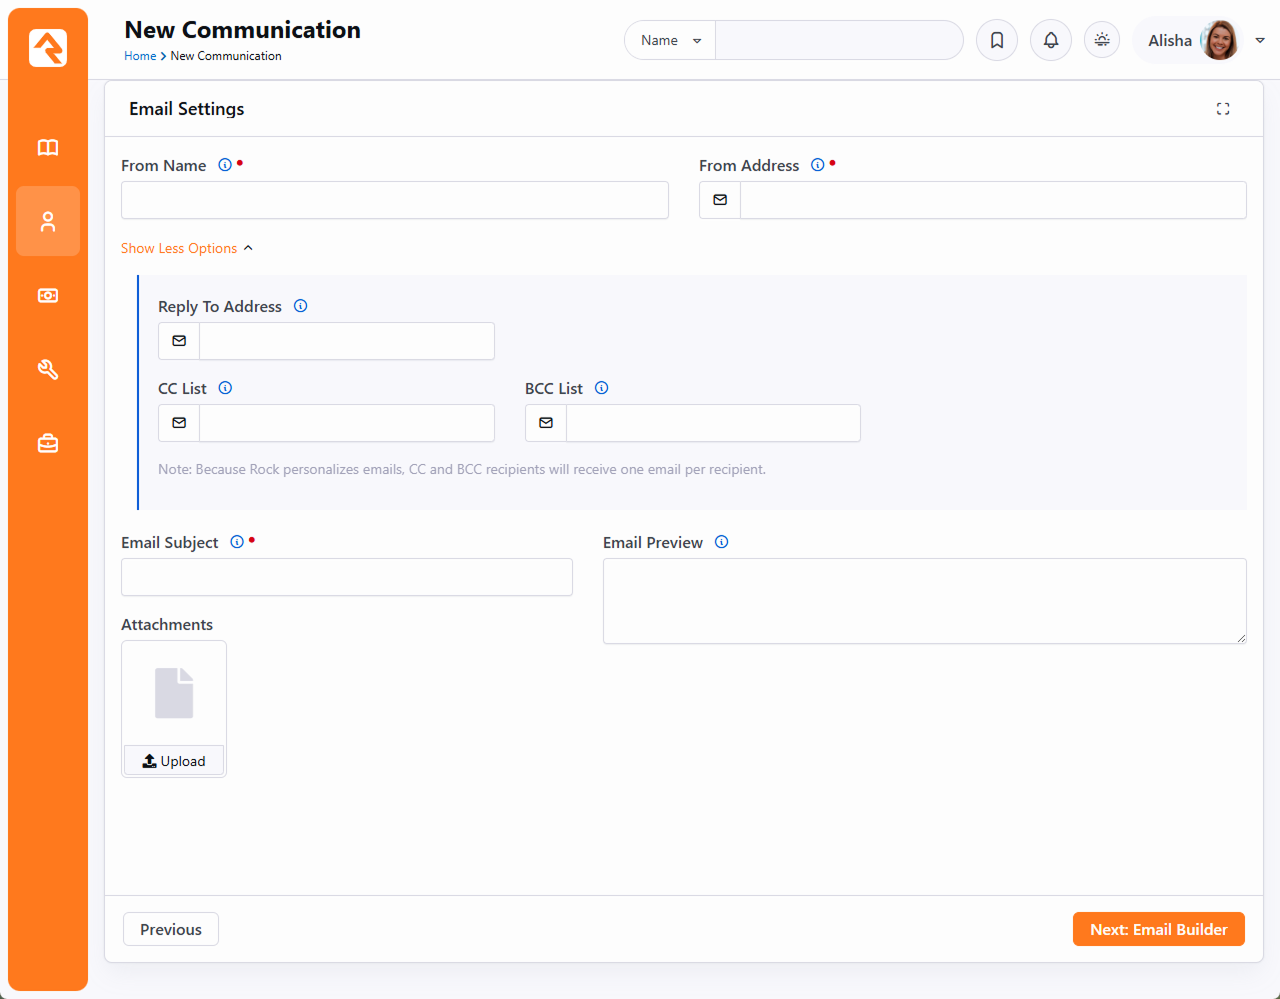Open the notifications bell
1280x999 pixels.
pyautogui.click(x=1051, y=40)
